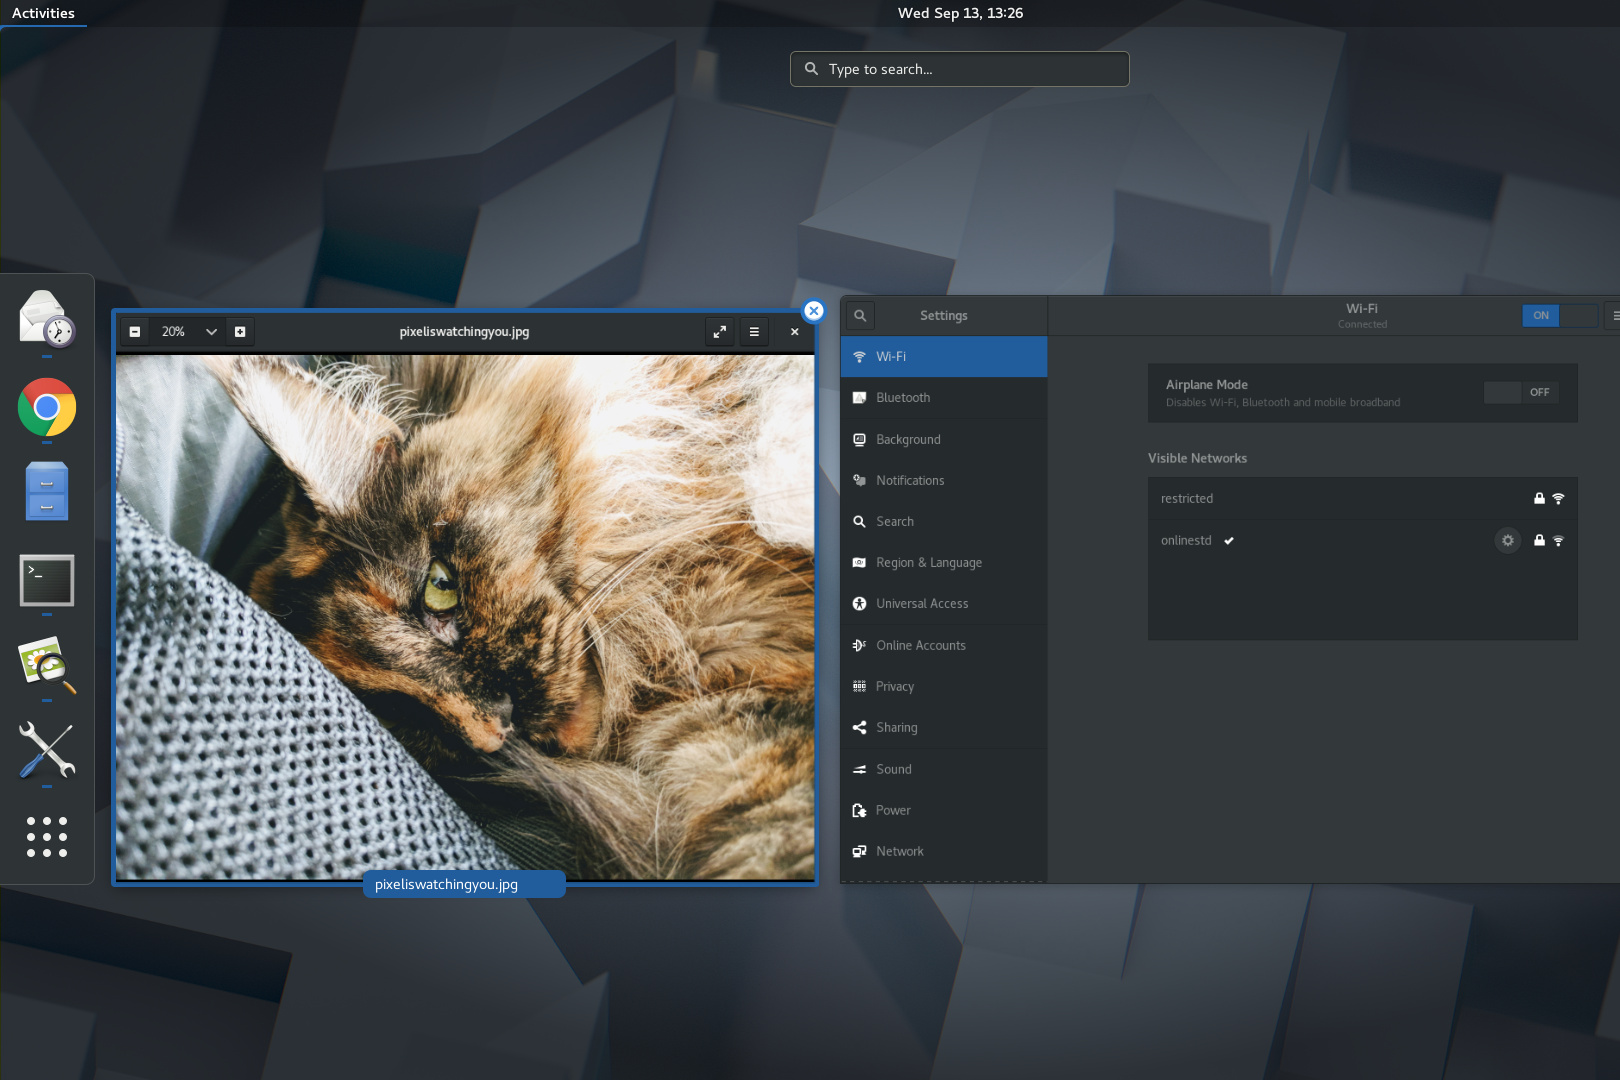Launch Terminal from the dock
The width and height of the screenshot is (1620, 1080).
[x=47, y=580]
